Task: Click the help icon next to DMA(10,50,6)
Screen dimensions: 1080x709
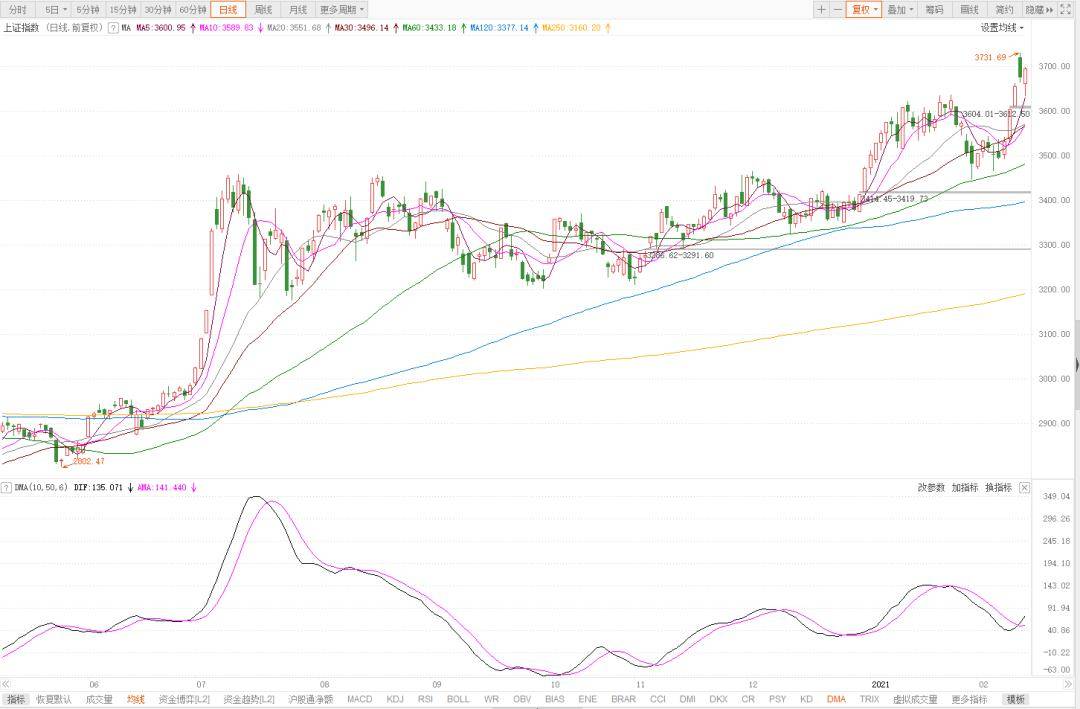Action: [6, 487]
